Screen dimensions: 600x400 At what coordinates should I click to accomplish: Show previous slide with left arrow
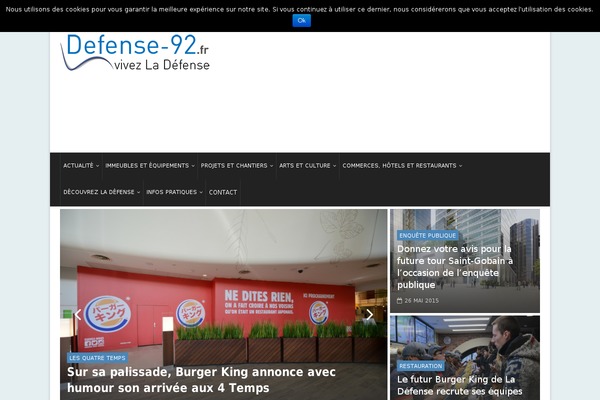[x=78, y=315]
